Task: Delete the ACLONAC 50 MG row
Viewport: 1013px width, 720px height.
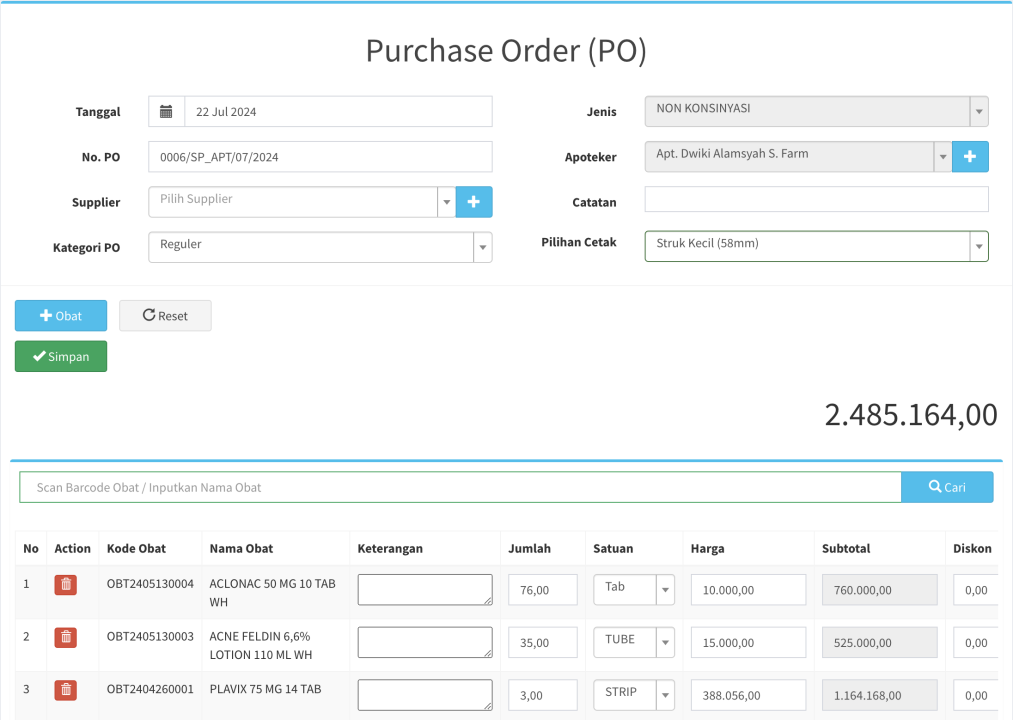Action: [x=65, y=585]
